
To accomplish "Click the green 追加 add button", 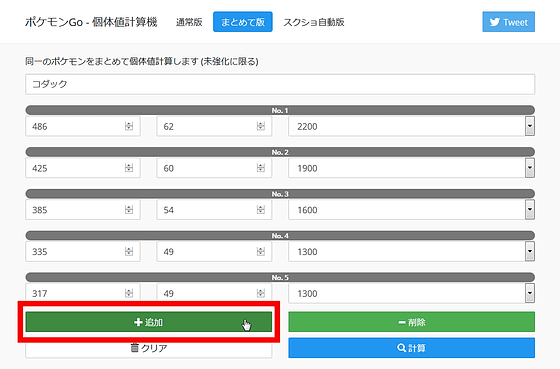I will click(149, 322).
